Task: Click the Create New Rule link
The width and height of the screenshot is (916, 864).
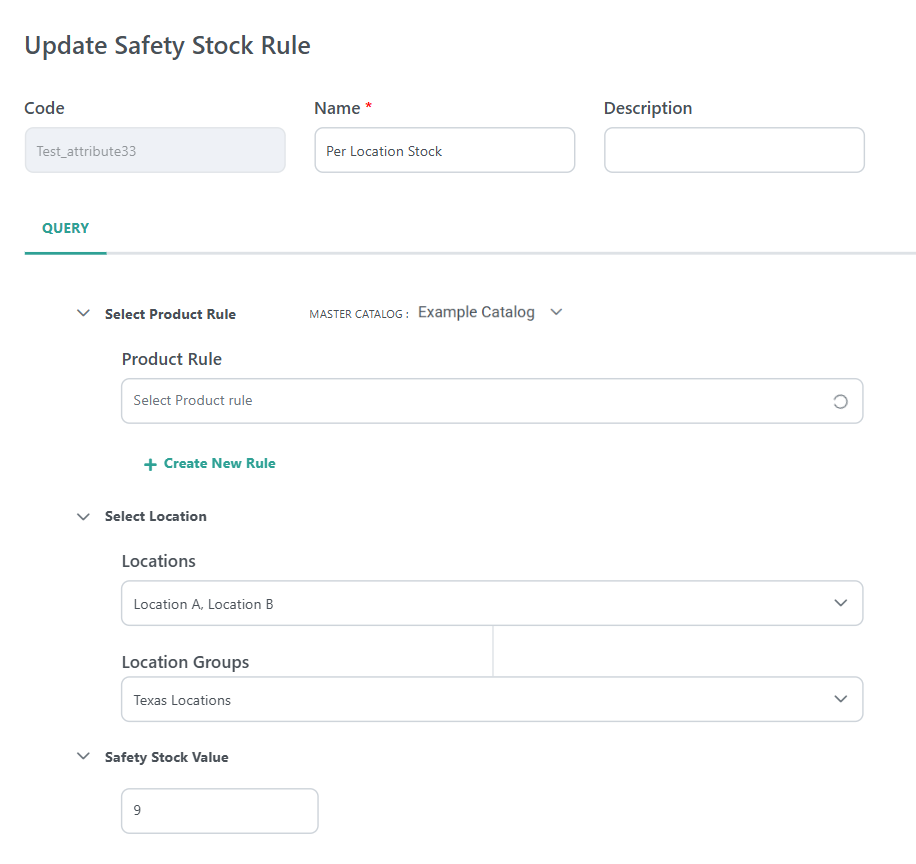Action: click(218, 463)
